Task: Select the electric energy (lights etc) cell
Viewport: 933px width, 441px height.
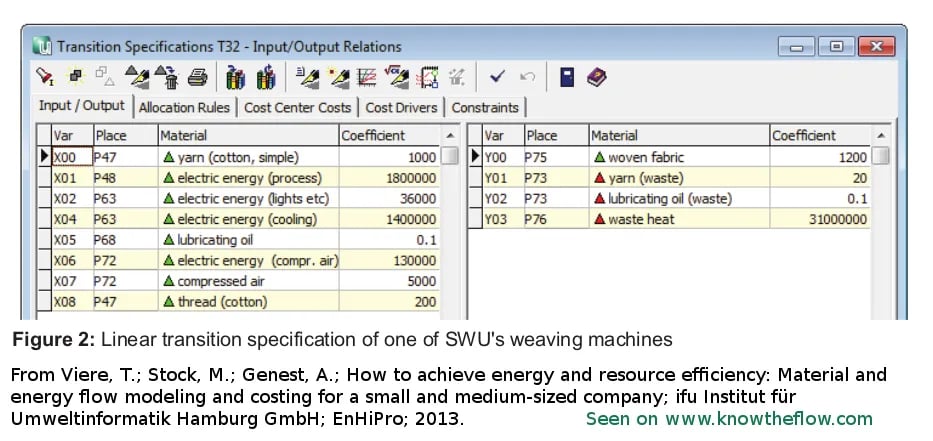Action: point(249,198)
